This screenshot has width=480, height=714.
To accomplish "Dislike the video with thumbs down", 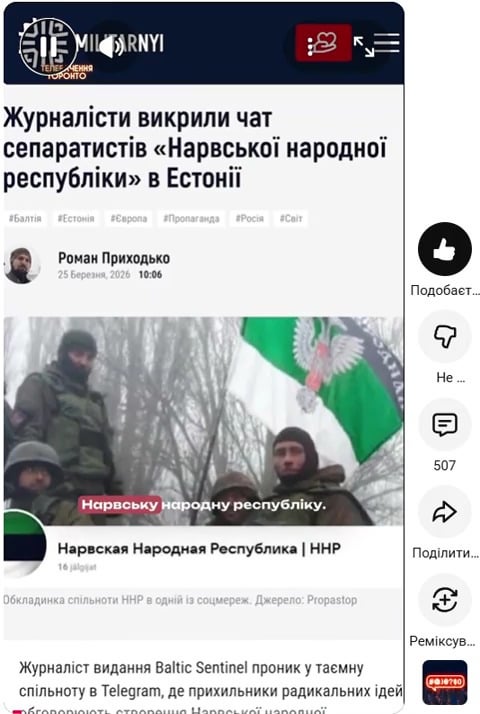I will 444,337.
